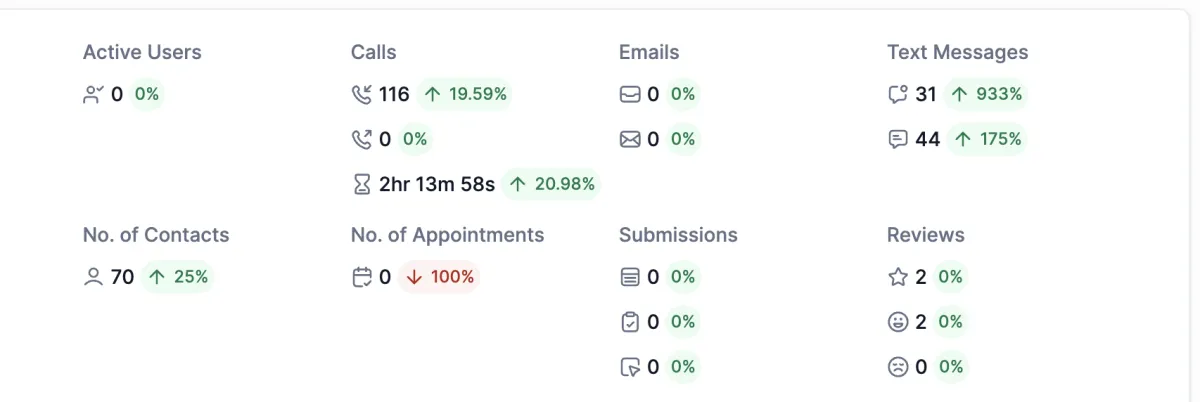Click the email inbox tray icon
Screen dimensions: 1200x402
(630, 95)
